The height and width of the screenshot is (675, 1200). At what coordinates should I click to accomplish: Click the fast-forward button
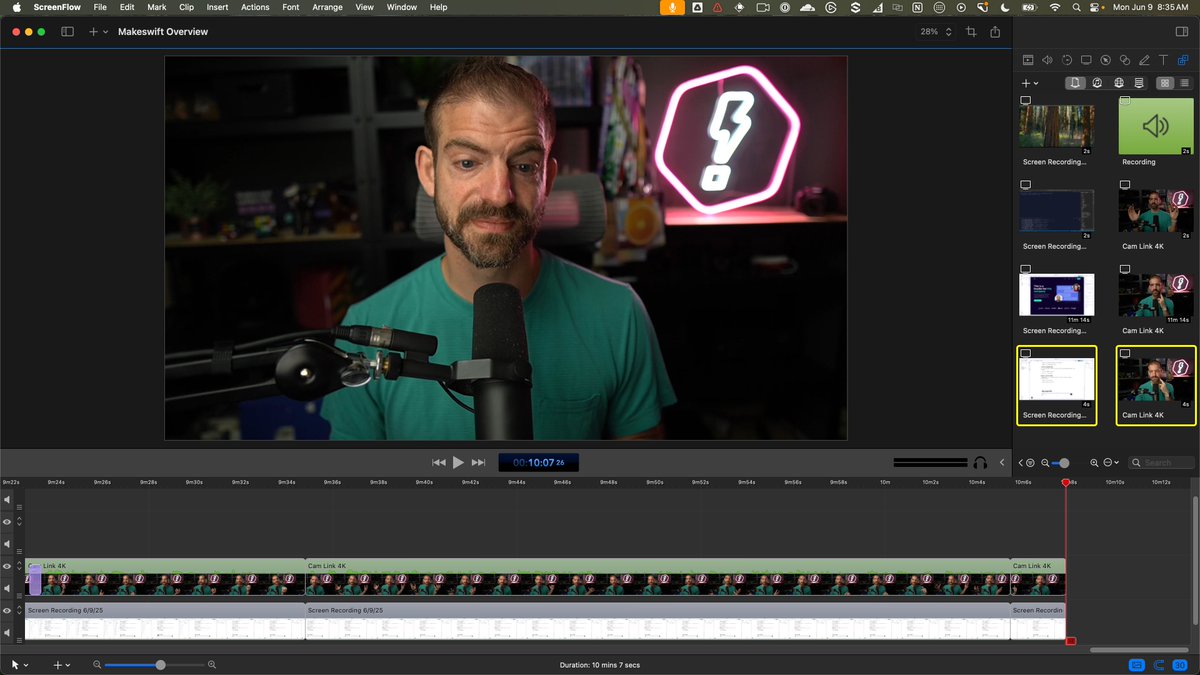click(478, 462)
